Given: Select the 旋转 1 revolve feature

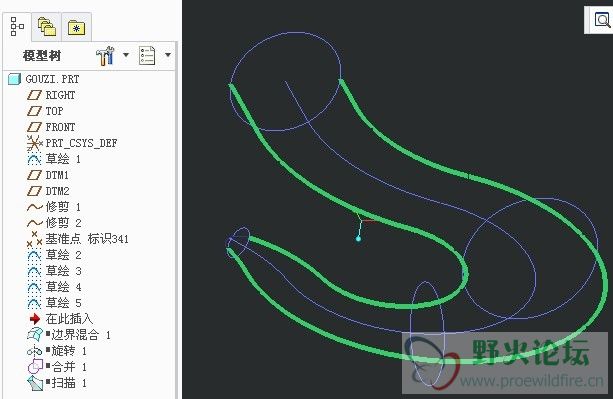Looking at the screenshot, I should 57,351.
